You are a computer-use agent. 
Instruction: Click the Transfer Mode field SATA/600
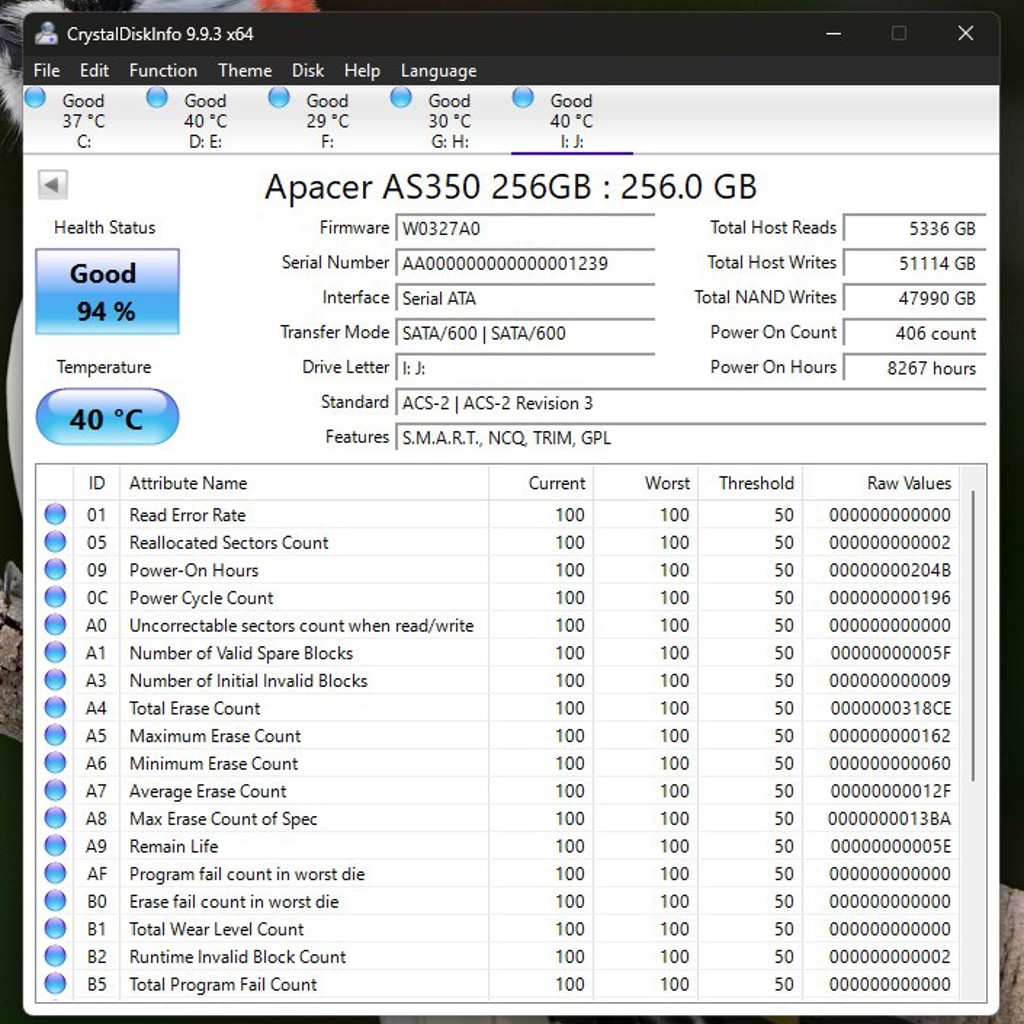tap(525, 333)
